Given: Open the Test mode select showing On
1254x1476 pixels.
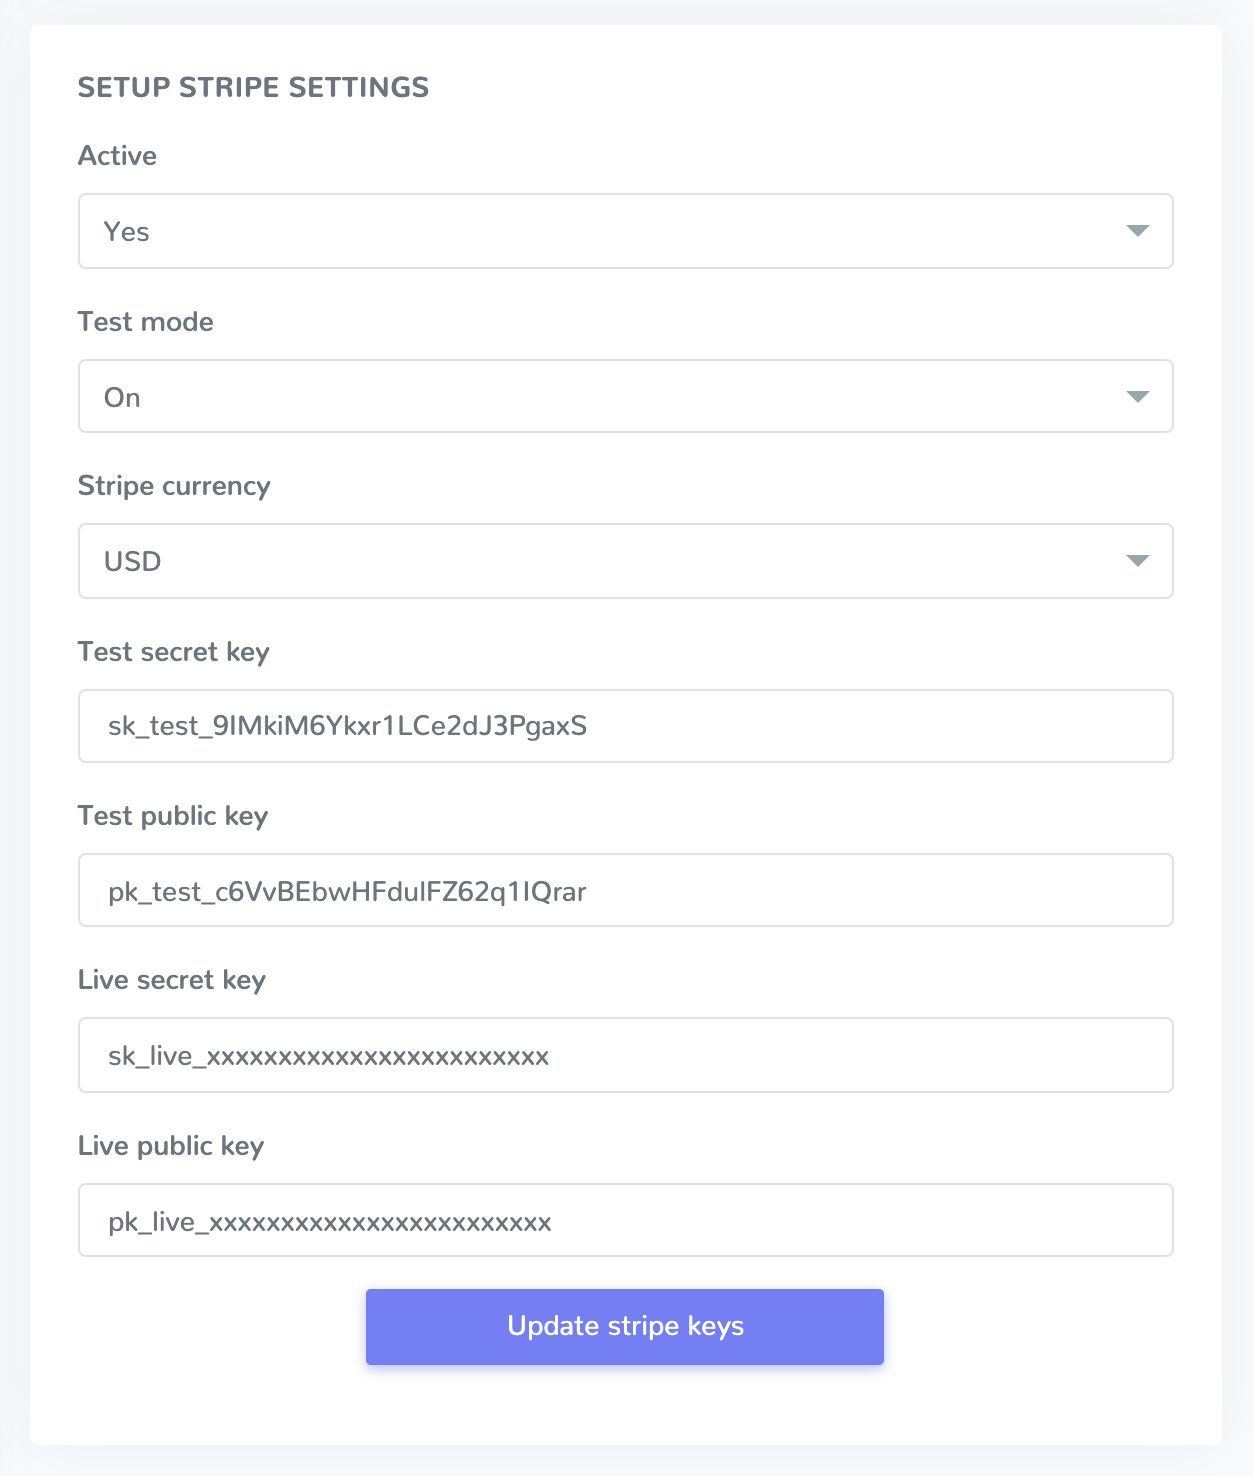Looking at the screenshot, I should [600, 397].
